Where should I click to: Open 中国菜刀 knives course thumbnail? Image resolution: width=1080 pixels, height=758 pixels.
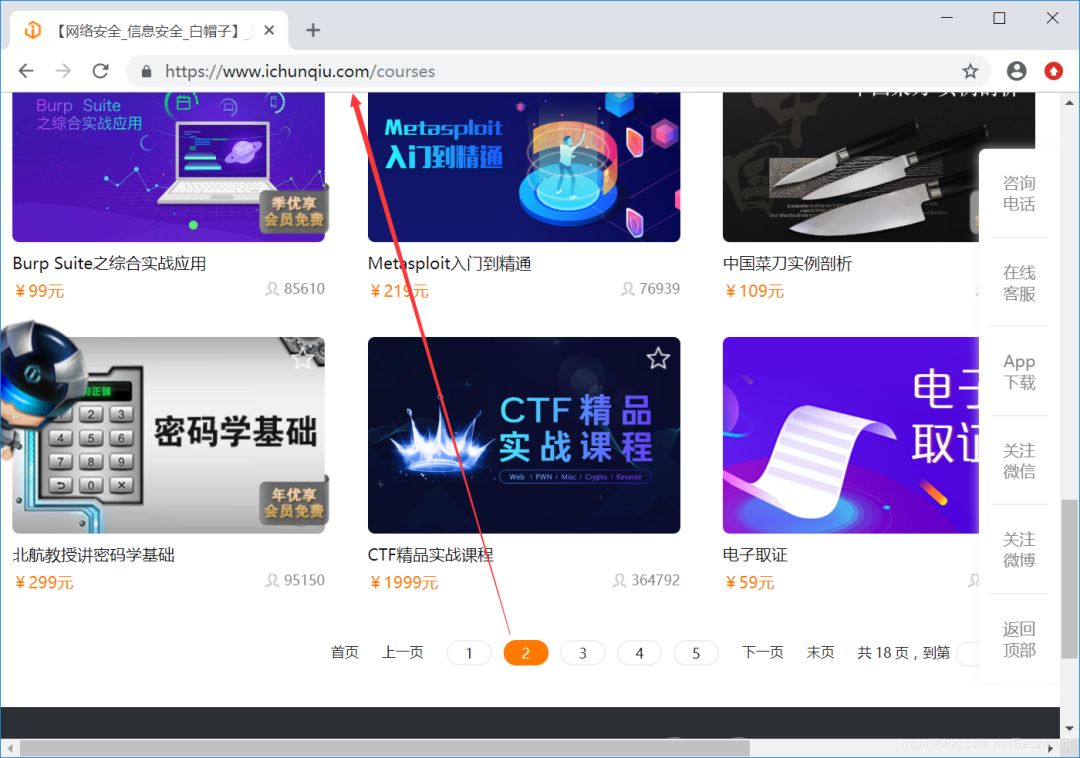[x=851, y=167]
